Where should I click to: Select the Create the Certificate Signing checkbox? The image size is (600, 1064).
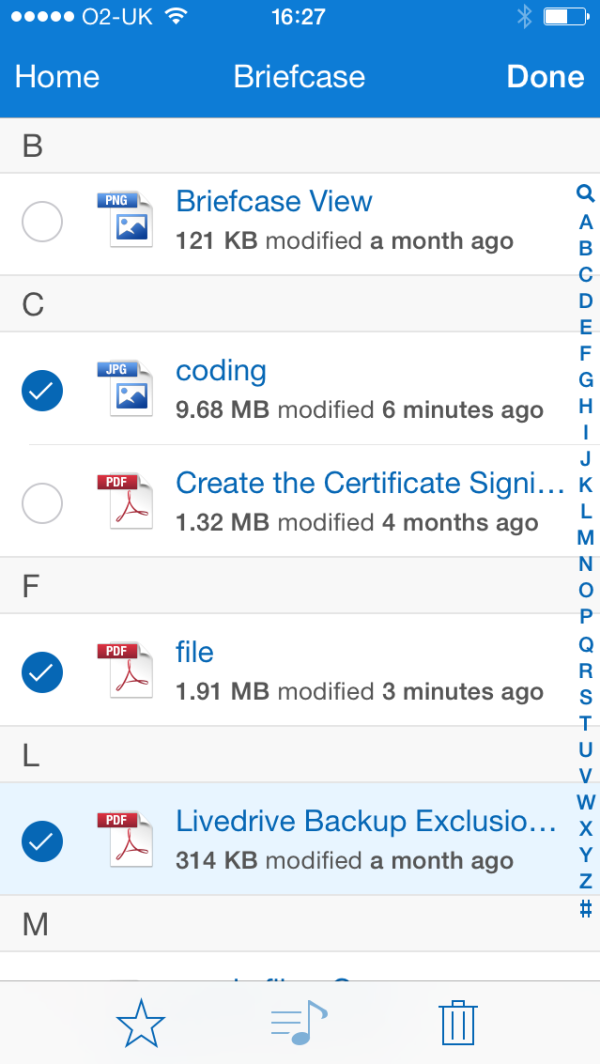[x=42, y=504]
